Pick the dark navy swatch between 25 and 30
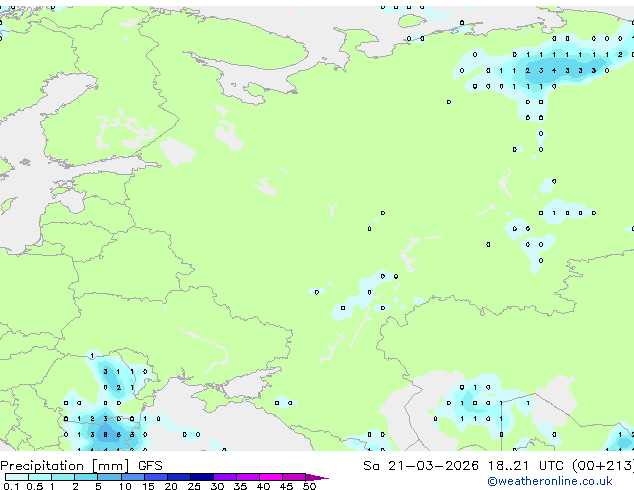Viewport: 634px width, 490px height. tap(201, 477)
